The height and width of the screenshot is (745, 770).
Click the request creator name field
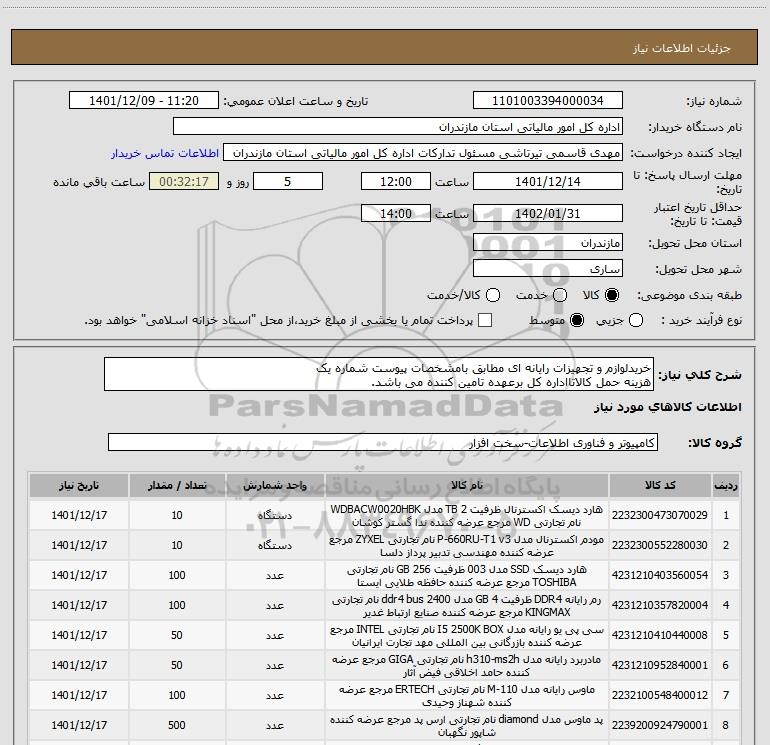click(423, 153)
